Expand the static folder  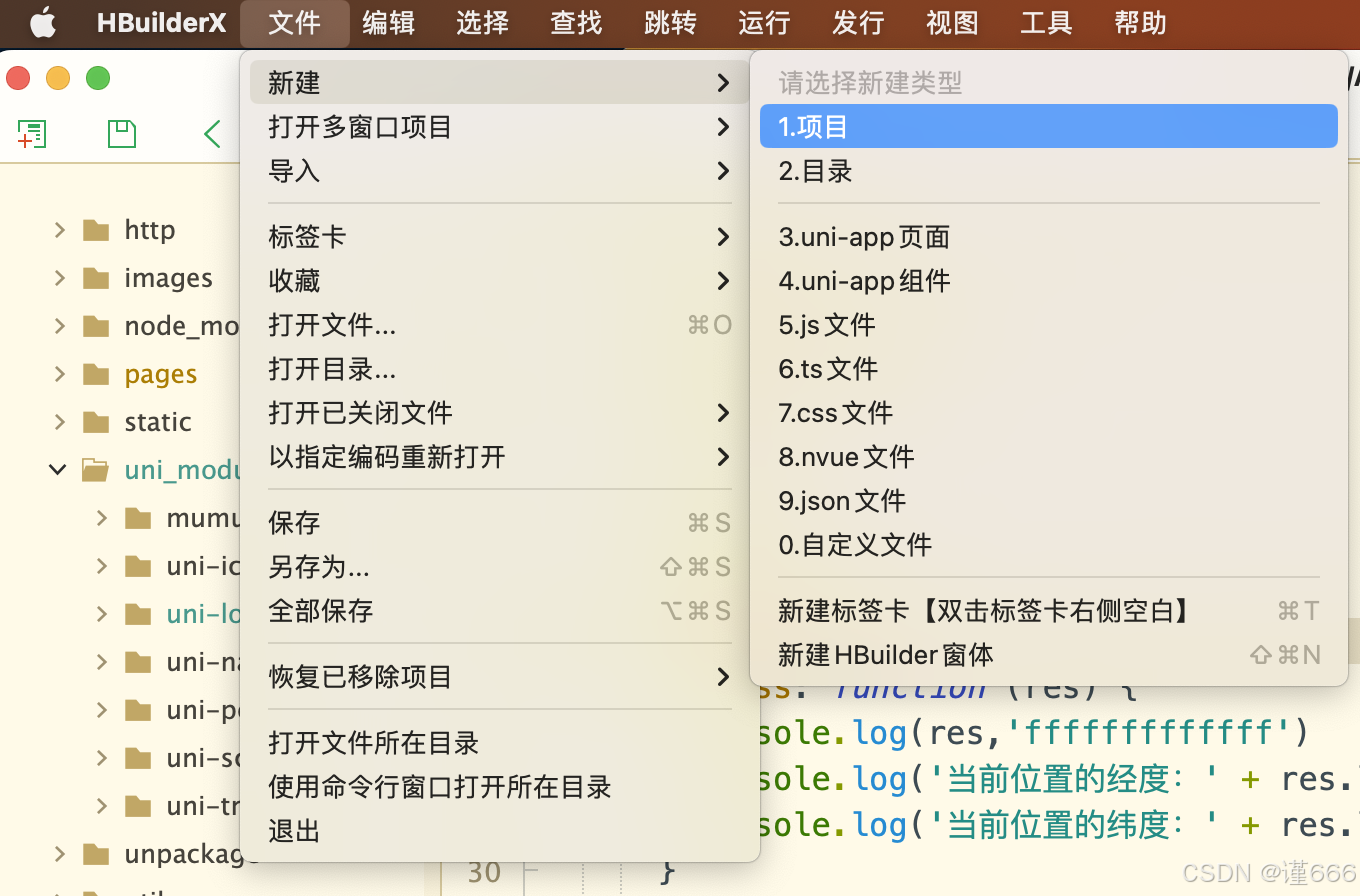click(60, 422)
